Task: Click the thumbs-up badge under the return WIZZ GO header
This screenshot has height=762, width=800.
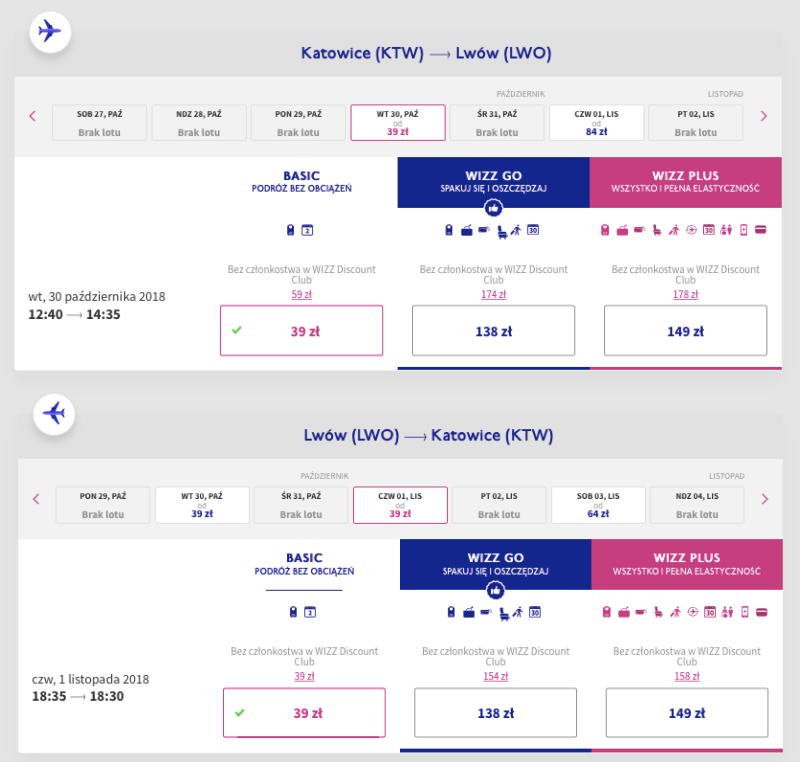Action: coord(495,591)
